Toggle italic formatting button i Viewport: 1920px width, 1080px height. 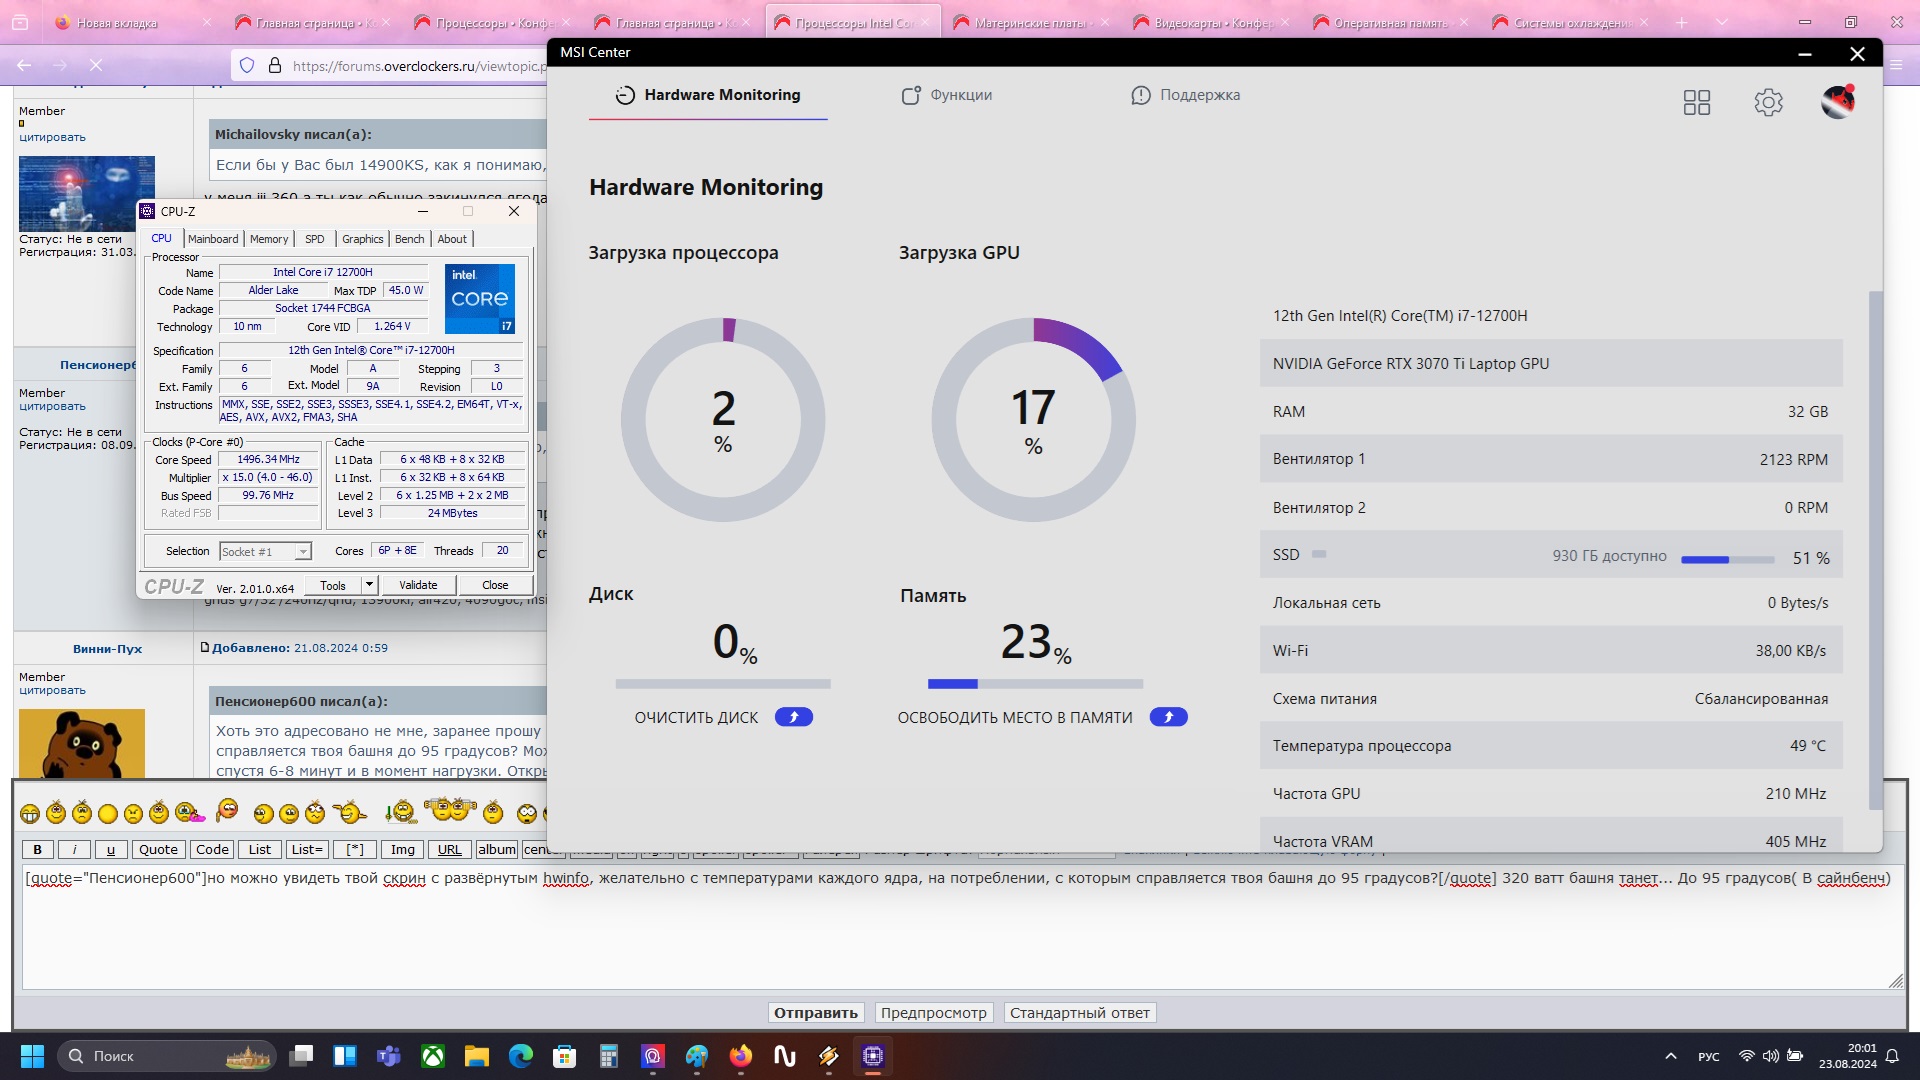[x=74, y=849]
